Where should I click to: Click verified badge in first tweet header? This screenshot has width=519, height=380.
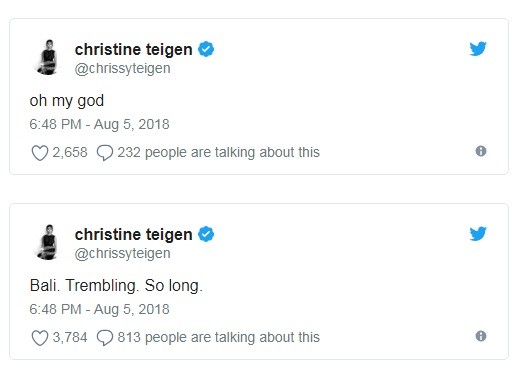tap(206, 49)
